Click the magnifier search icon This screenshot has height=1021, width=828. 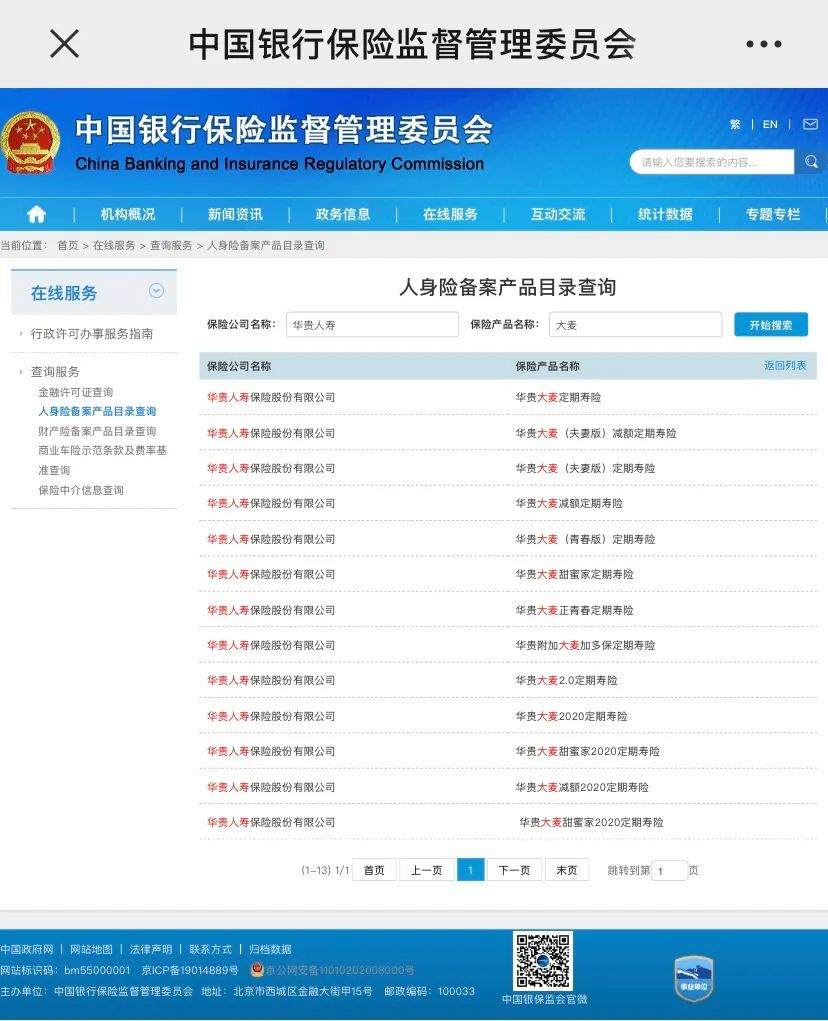(x=811, y=161)
